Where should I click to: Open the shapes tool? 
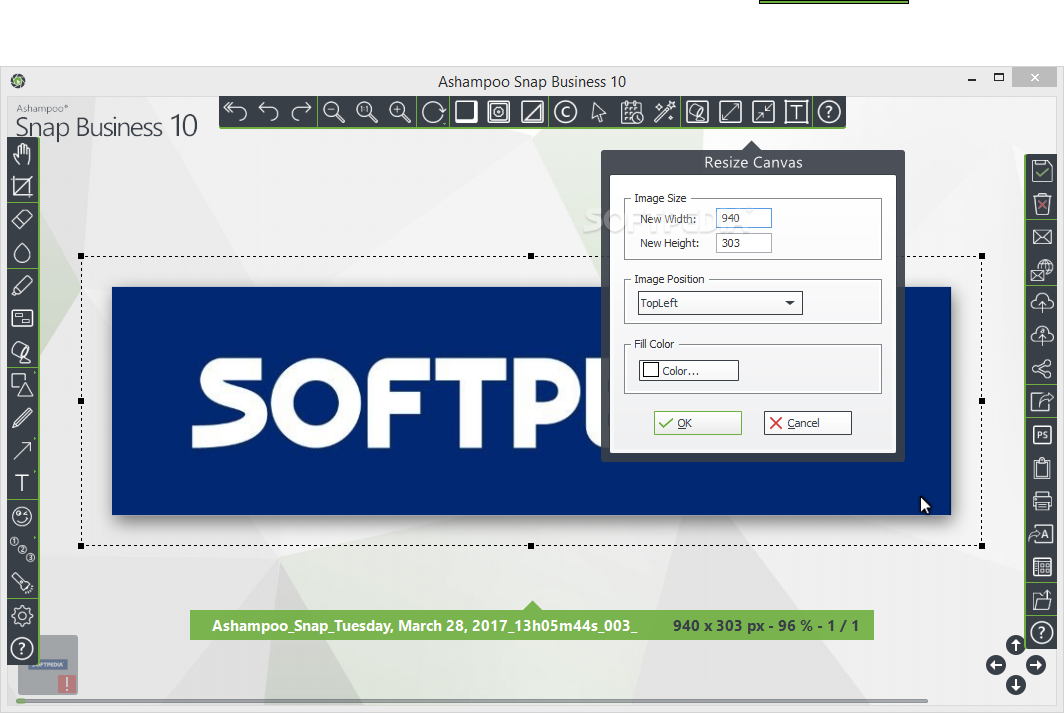tap(22, 385)
